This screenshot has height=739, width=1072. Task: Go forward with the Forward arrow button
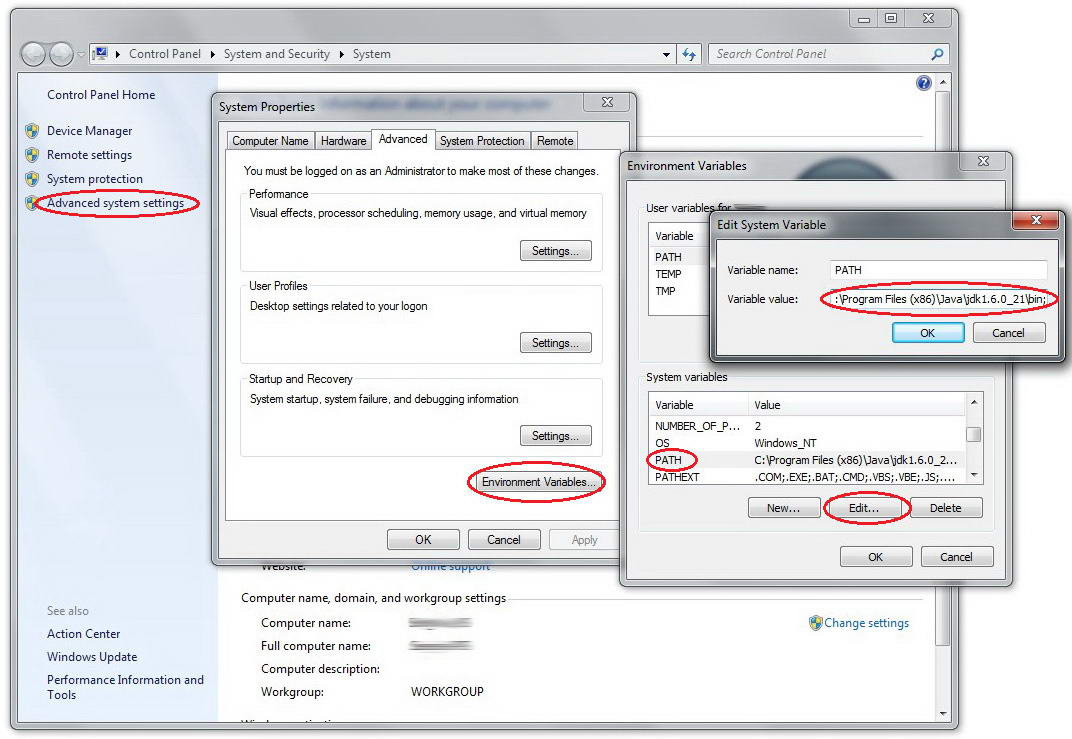pos(62,54)
